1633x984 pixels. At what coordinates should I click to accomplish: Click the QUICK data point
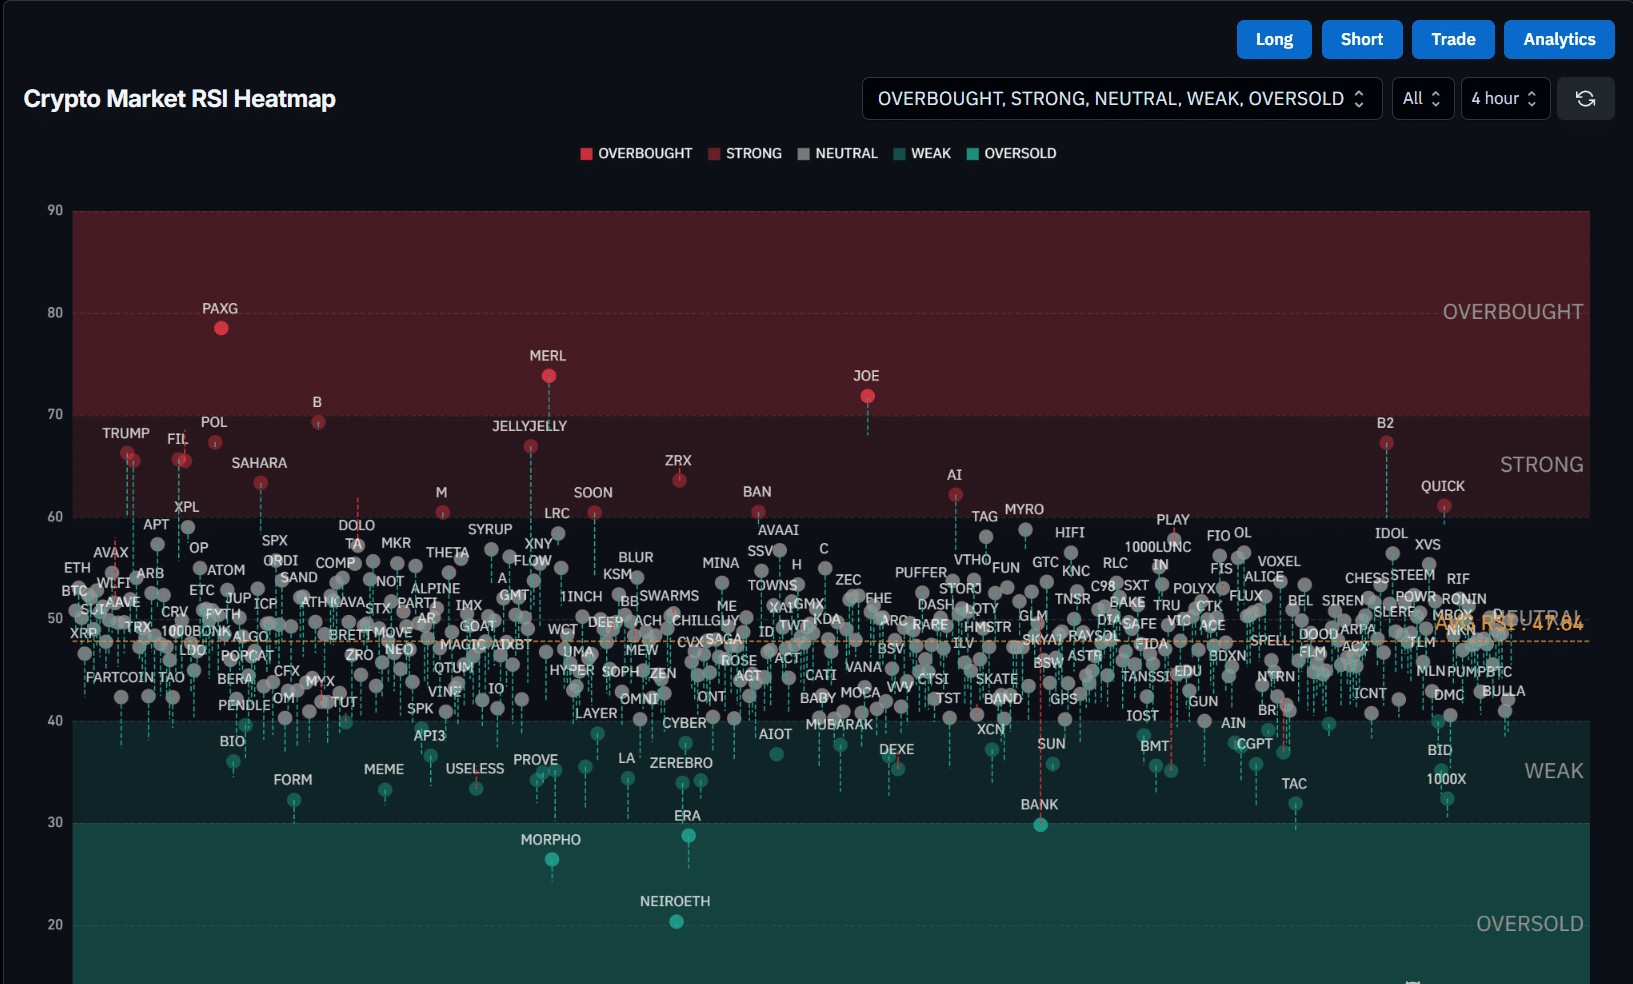(x=1444, y=506)
